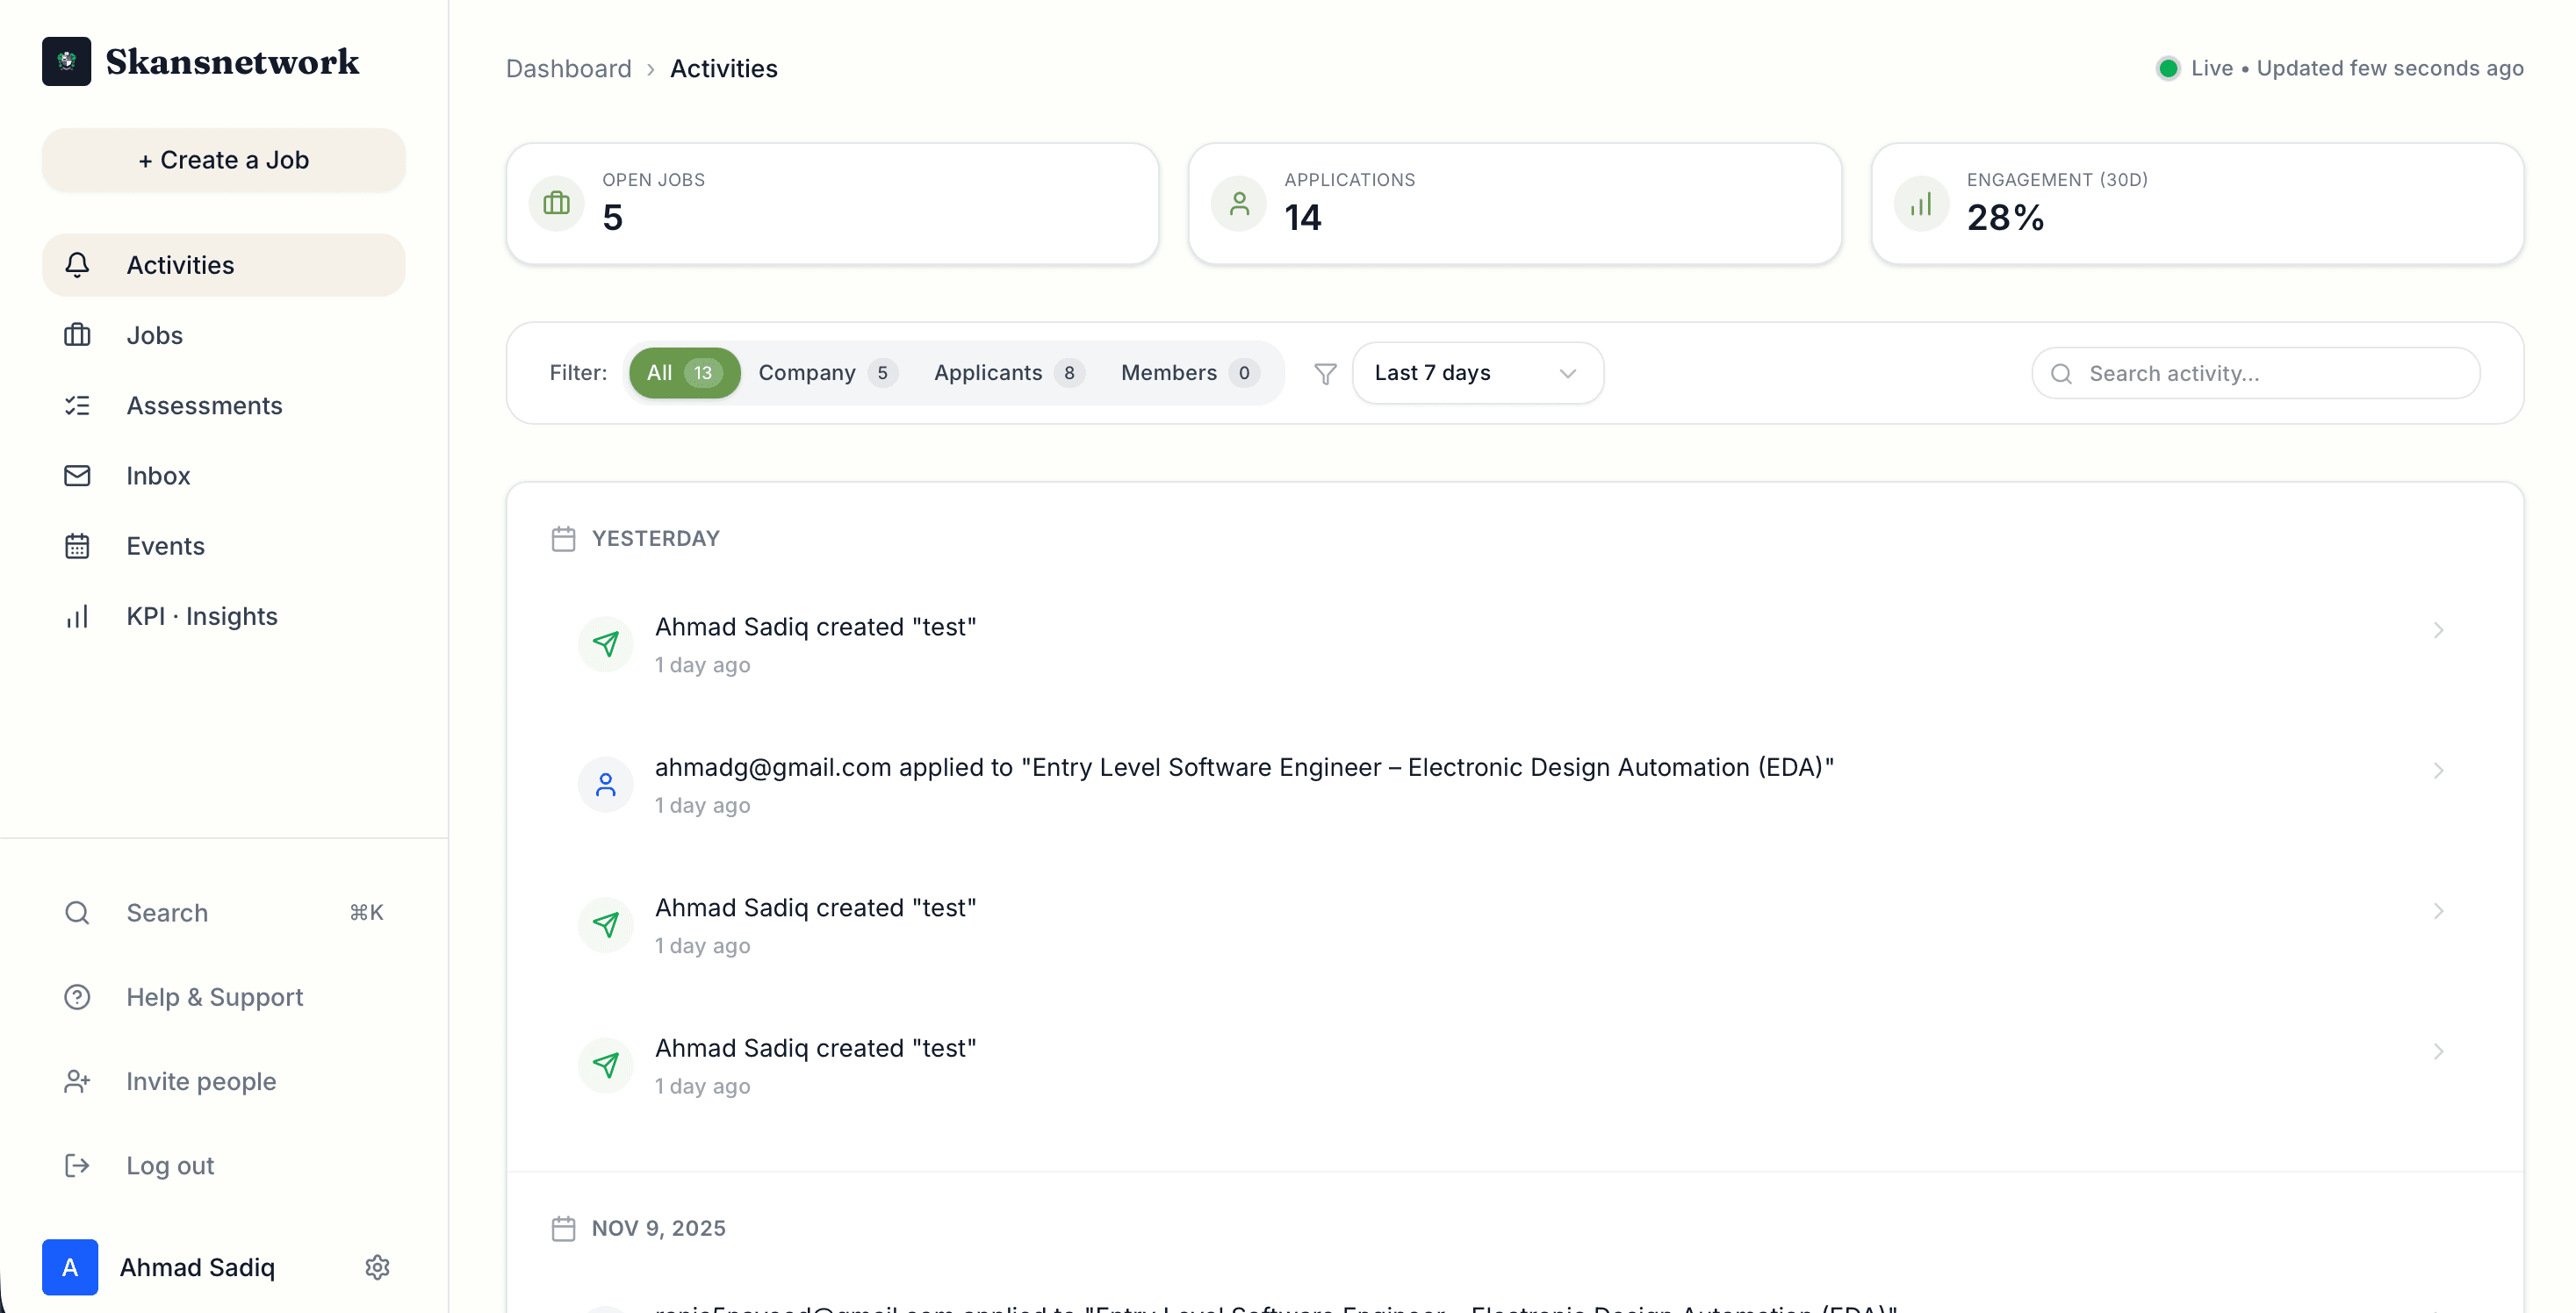Open the advanced filter funnel icon
This screenshot has height=1313, width=2576.
click(x=1325, y=373)
